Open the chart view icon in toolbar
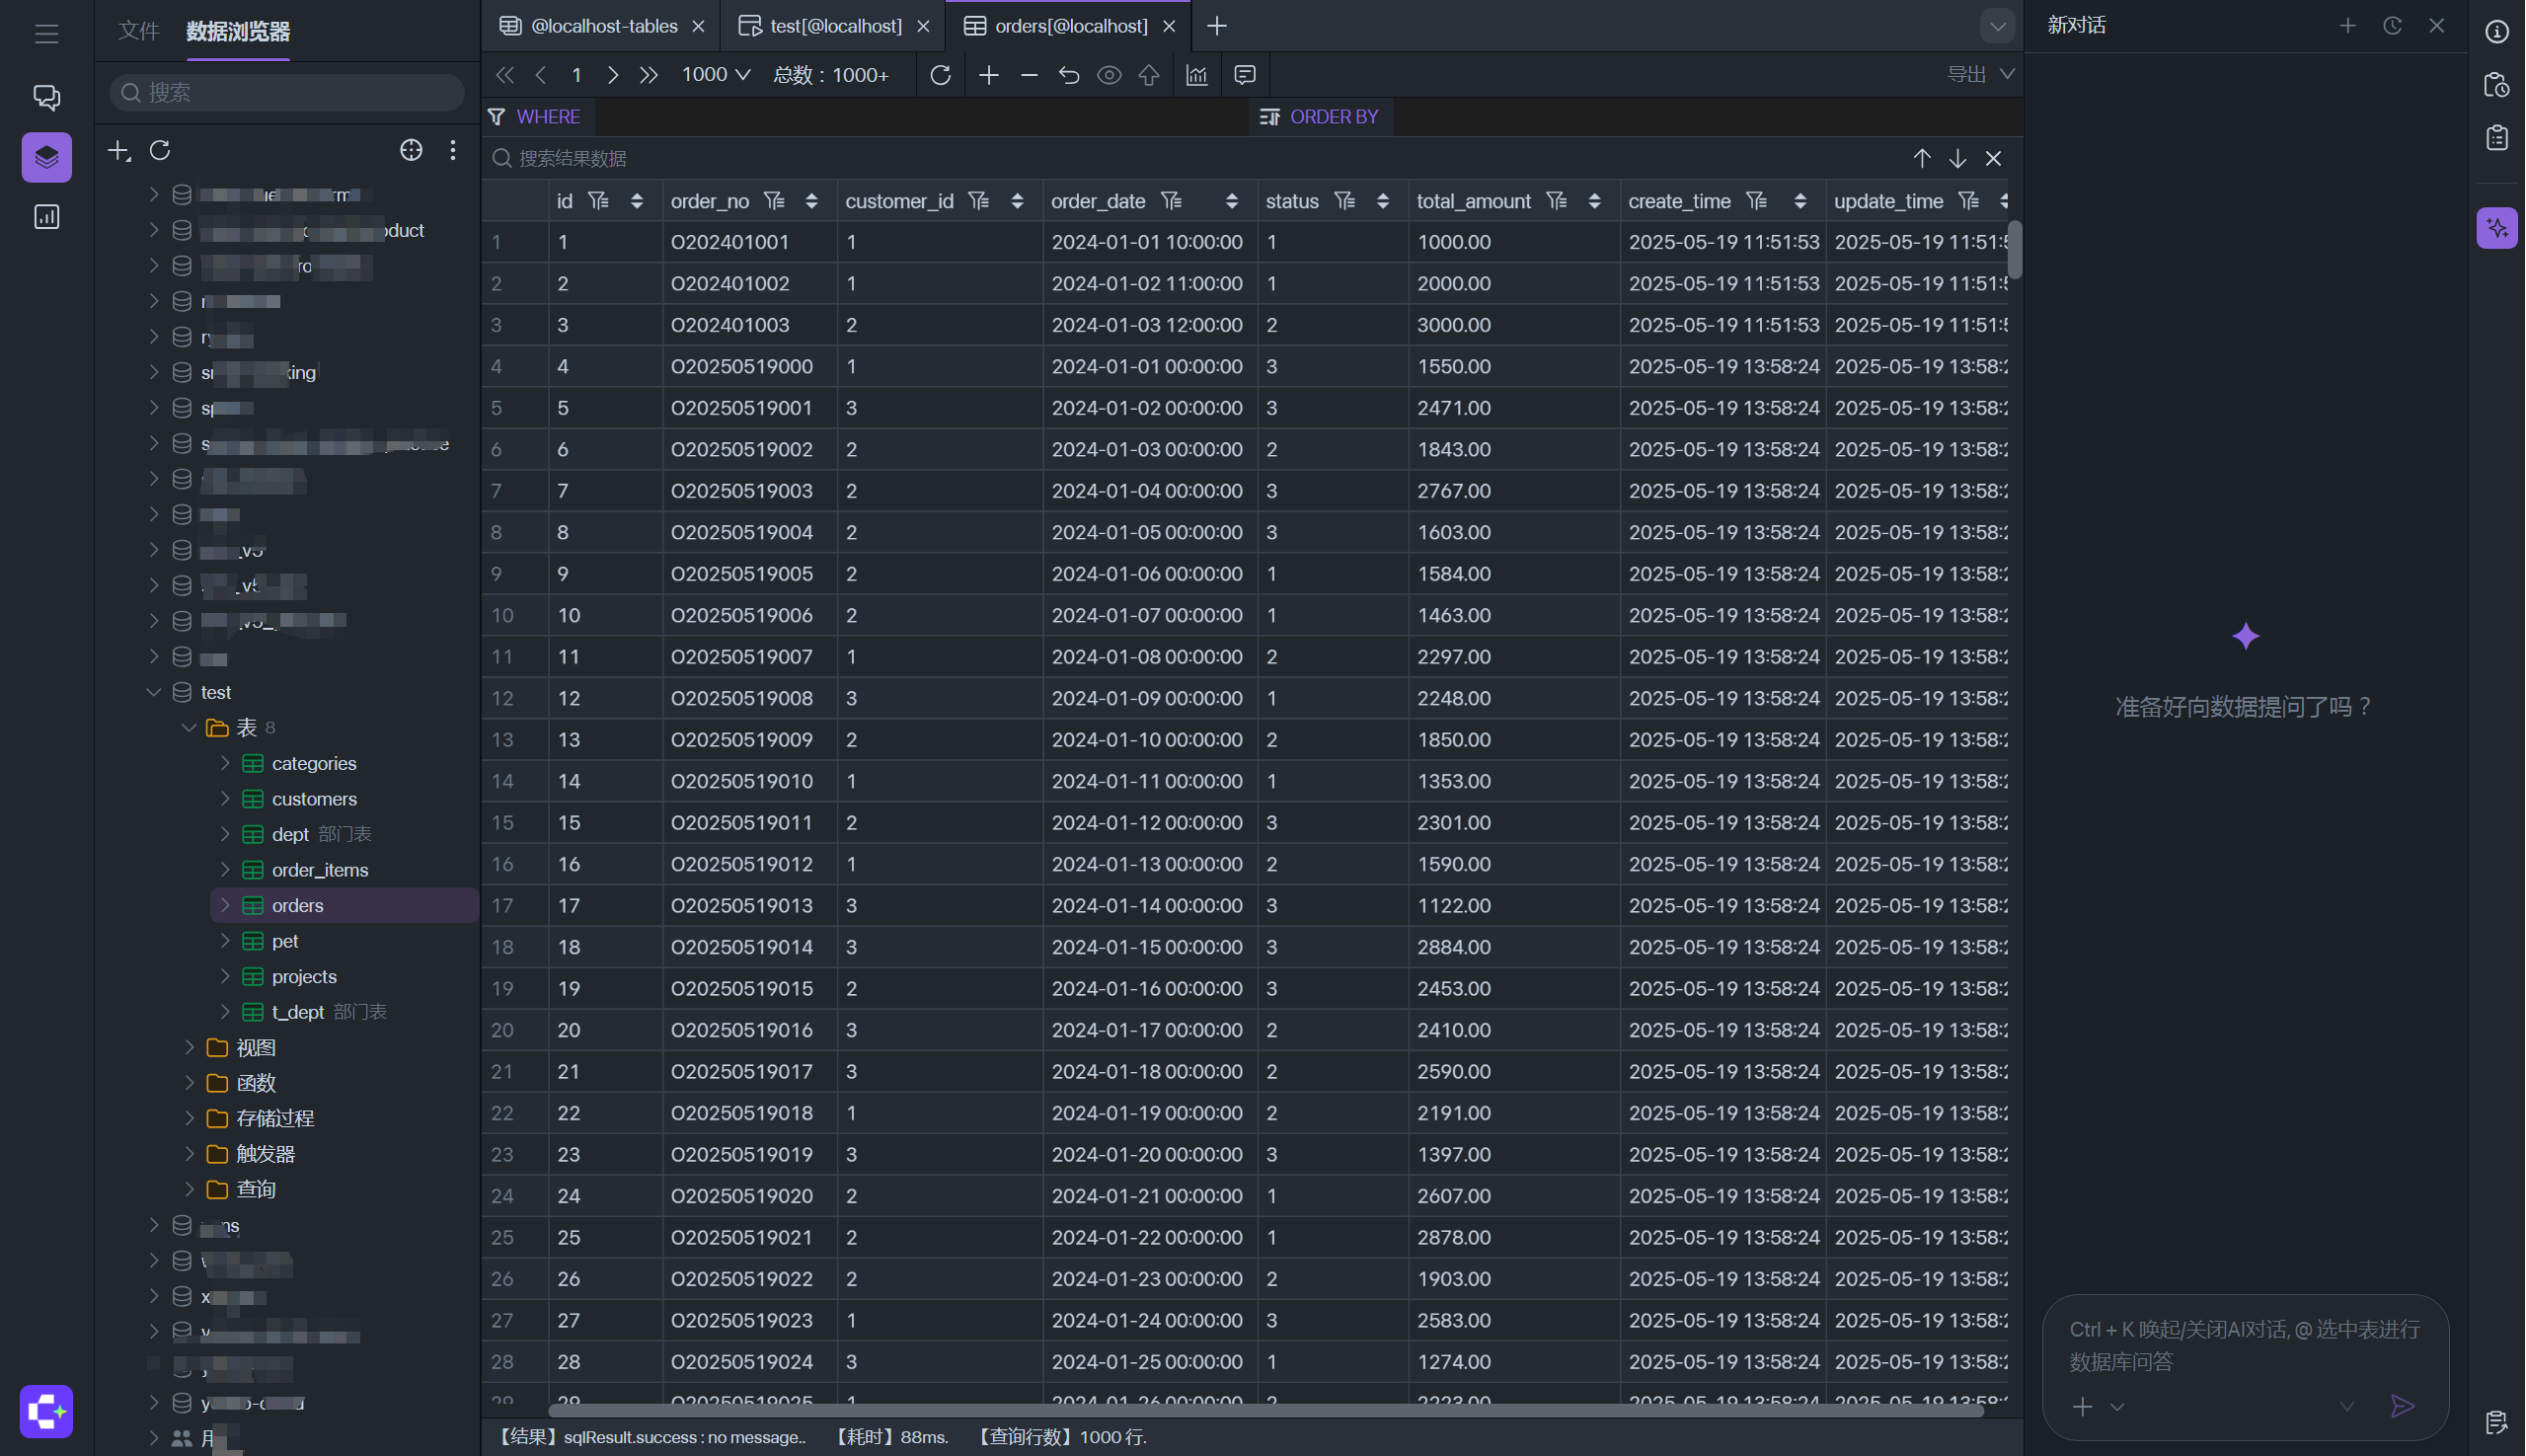Image resolution: width=2526 pixels, height=1456 pixels. [x=1197, y=75]
